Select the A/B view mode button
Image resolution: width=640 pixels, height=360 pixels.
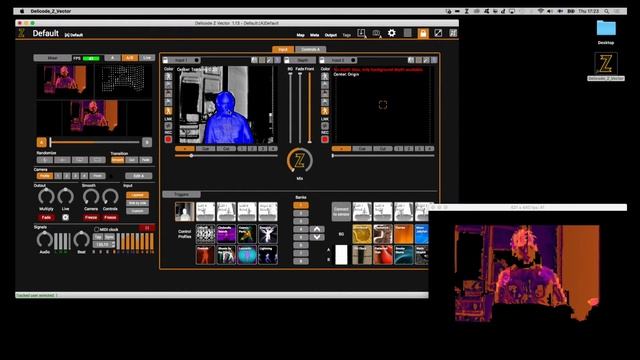pyautogui.click(x=129, y=58)
